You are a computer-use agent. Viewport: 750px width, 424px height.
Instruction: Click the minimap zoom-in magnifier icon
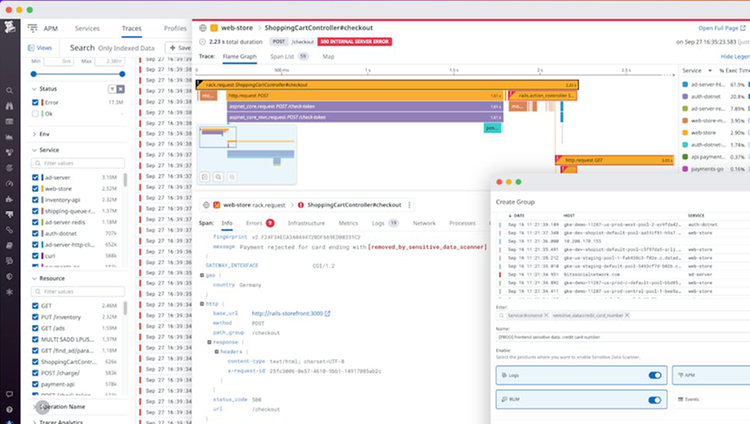pyautogui.click(x=218, y=177)
